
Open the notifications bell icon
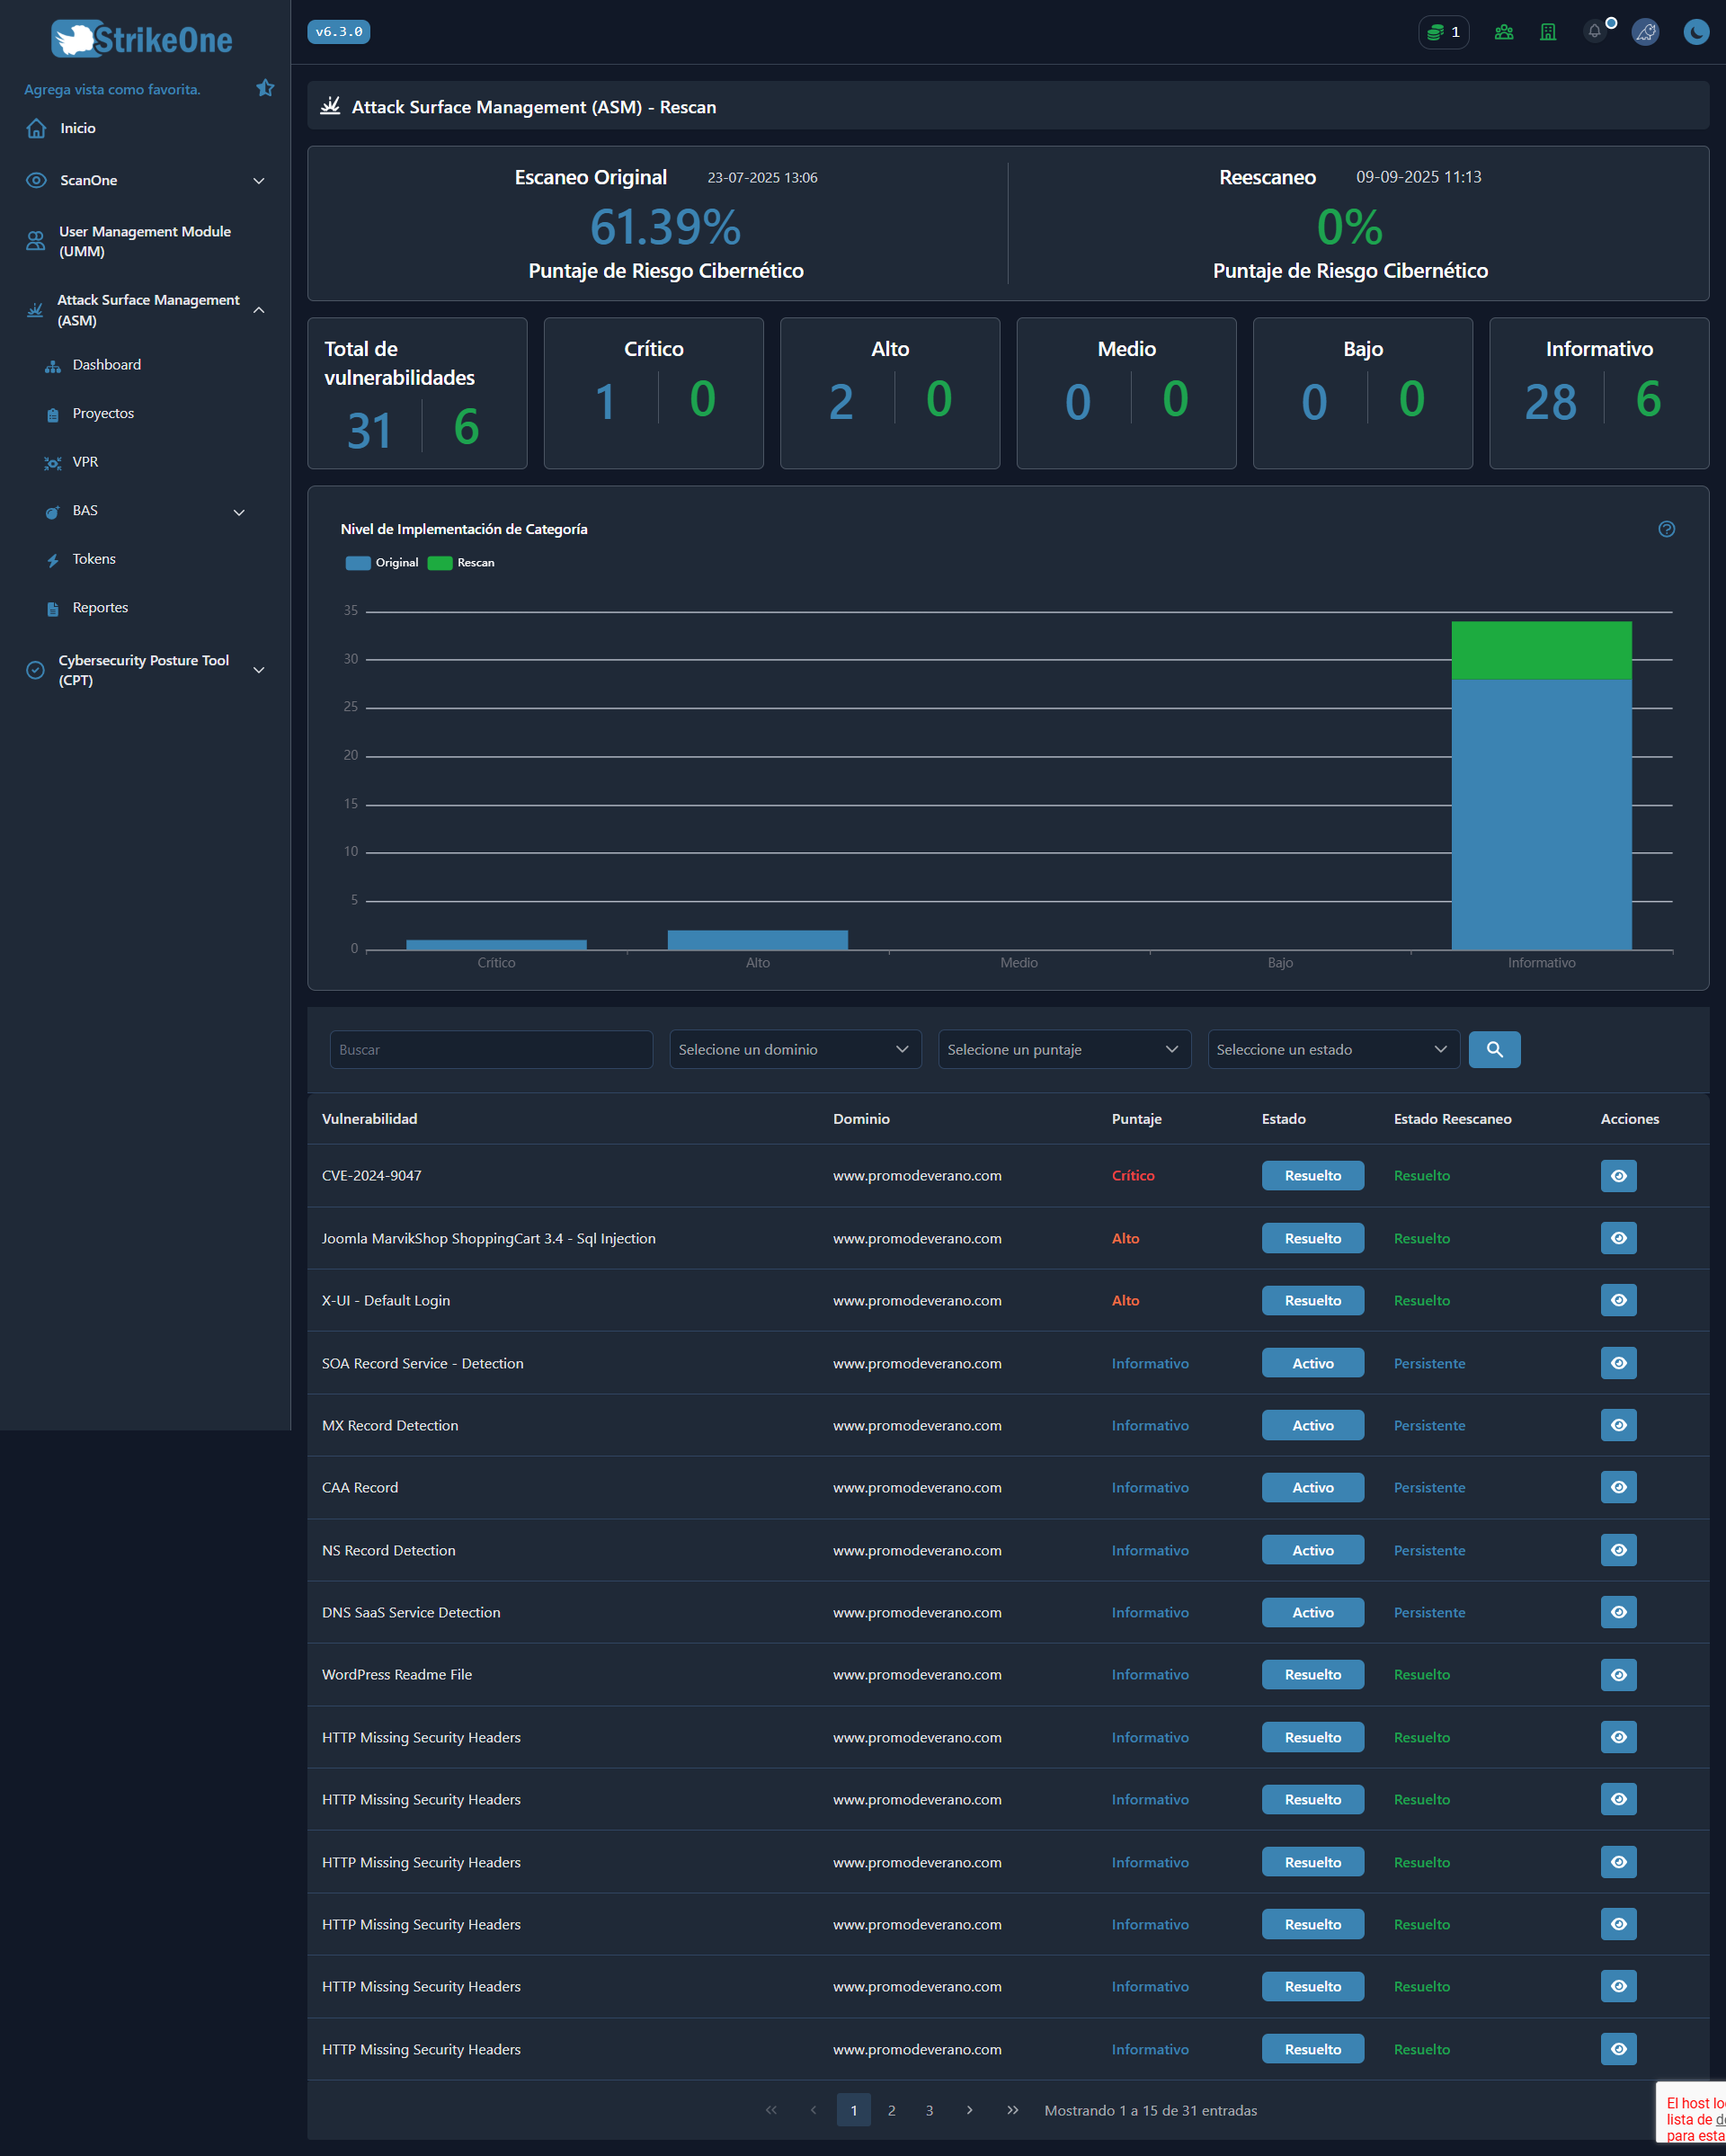(1594, 32)
